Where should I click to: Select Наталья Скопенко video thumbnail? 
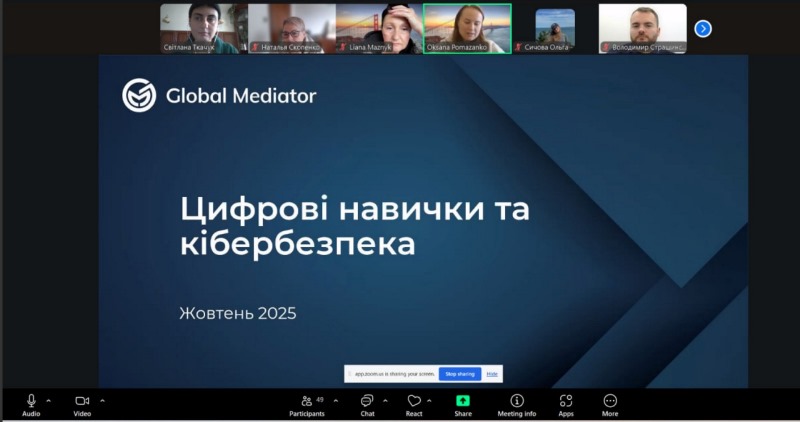coord(292,29)
